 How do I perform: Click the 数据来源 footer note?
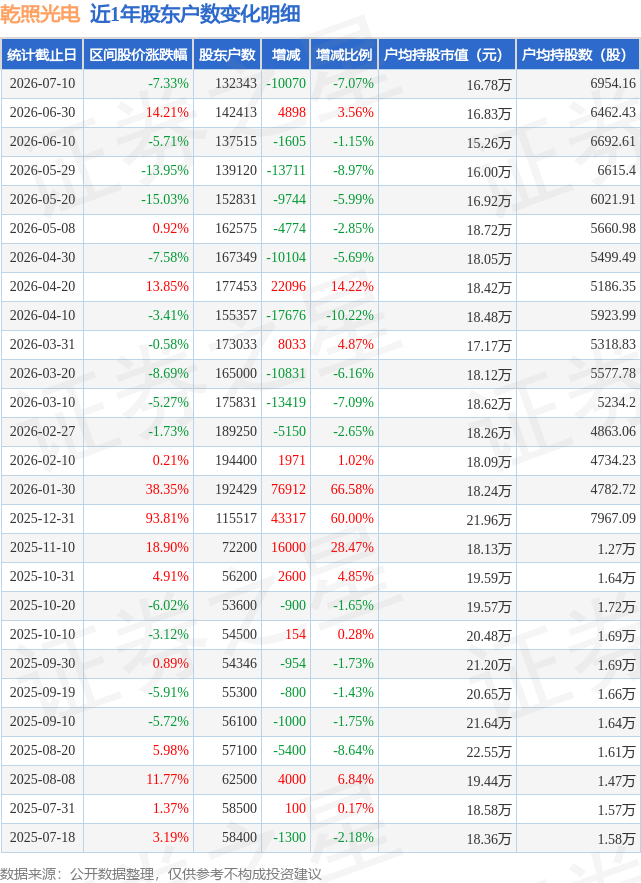161,873
